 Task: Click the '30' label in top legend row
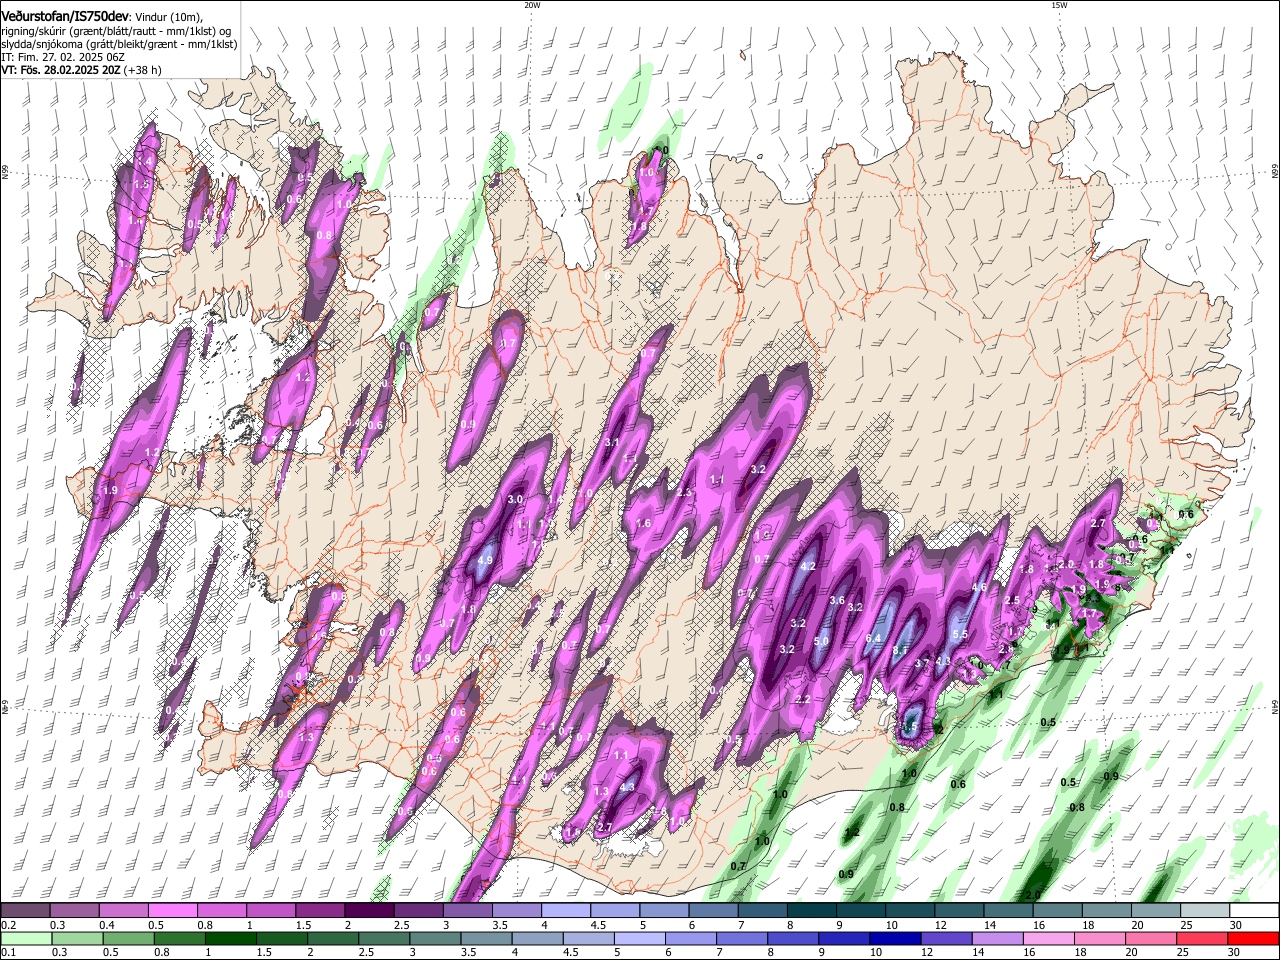coord(1236,925)
